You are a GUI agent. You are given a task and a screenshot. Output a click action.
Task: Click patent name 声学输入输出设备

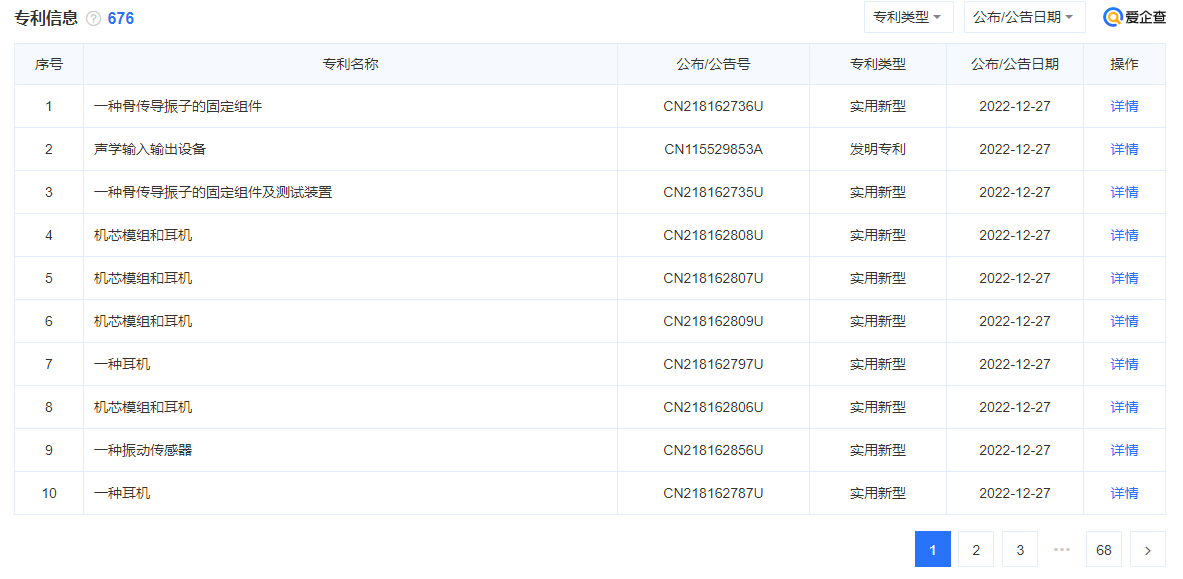coord(150,149)
